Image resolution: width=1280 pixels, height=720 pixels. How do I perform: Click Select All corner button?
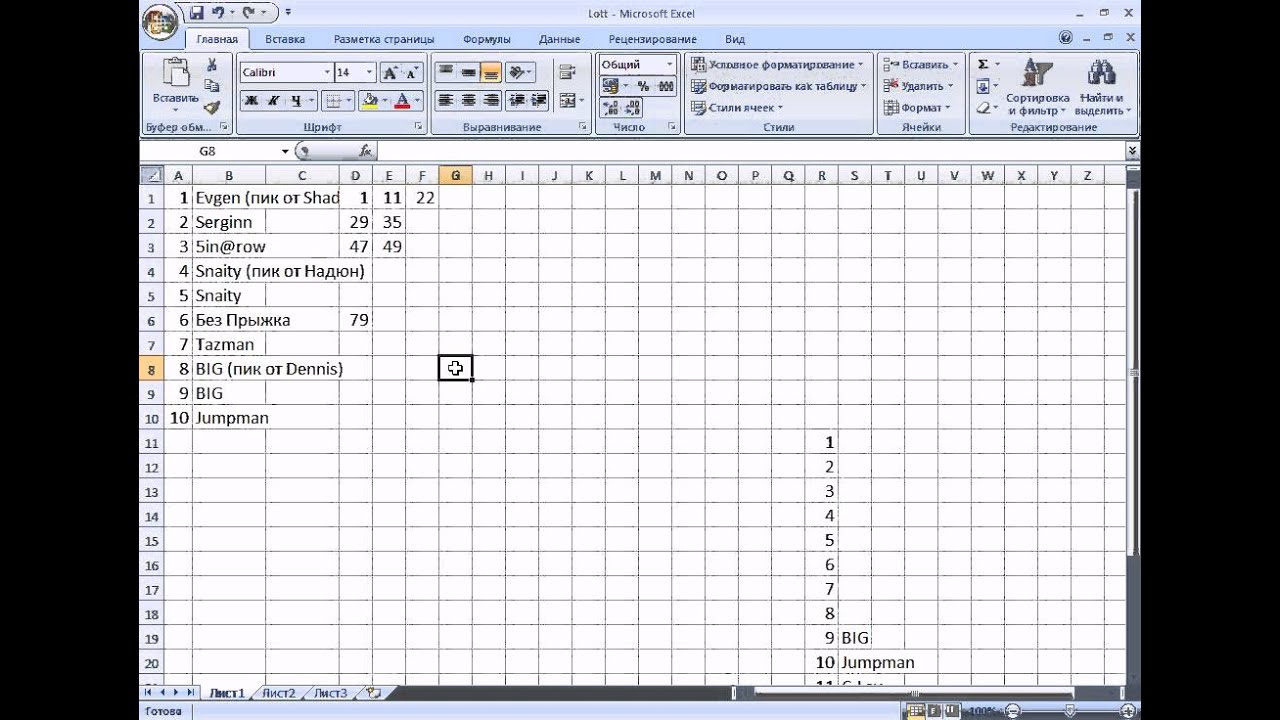point(152,176)
